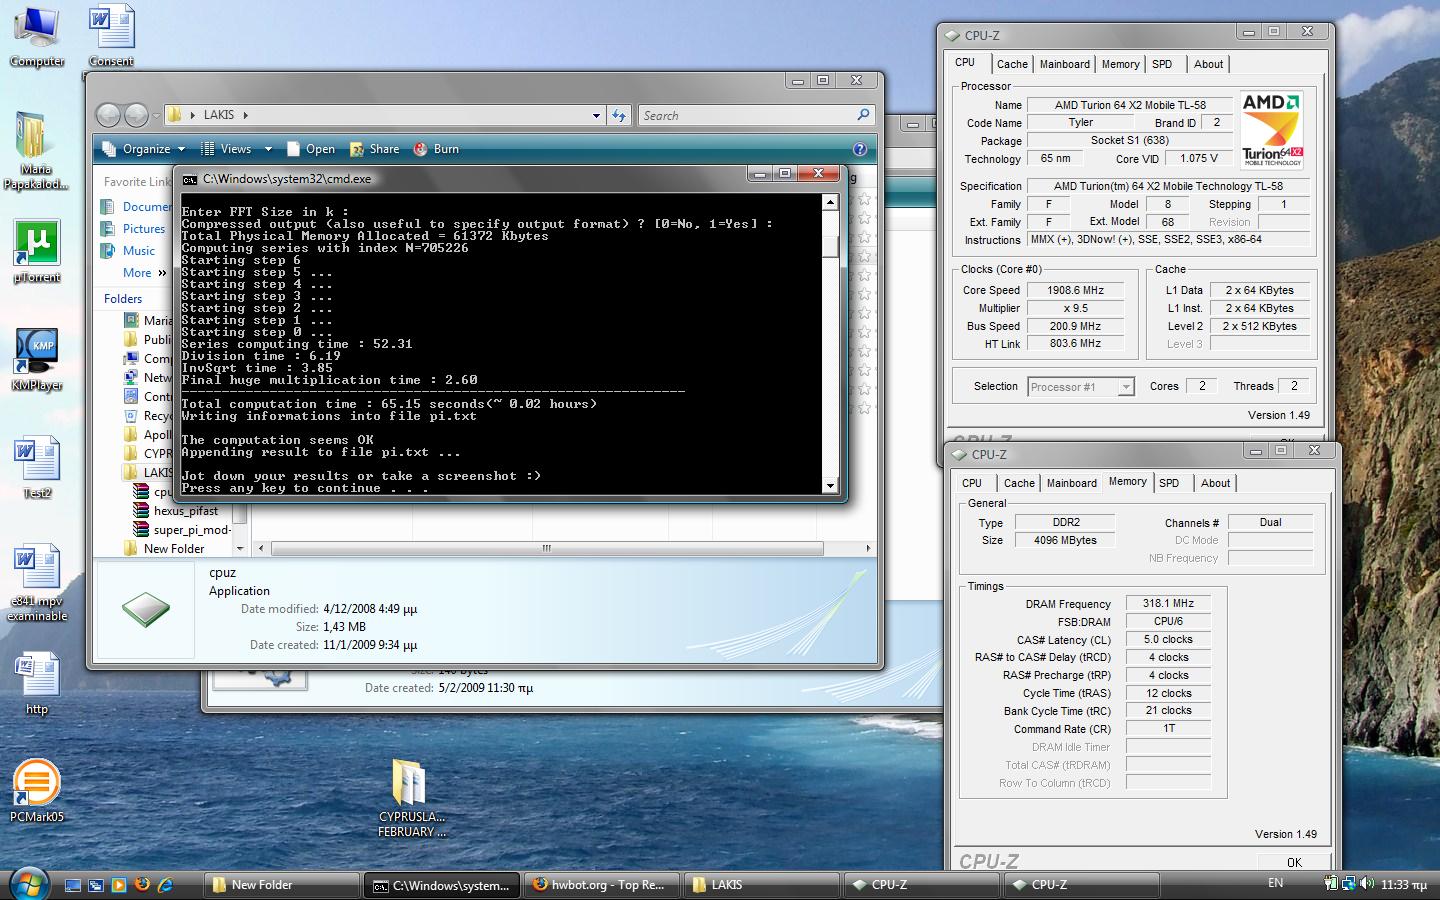This screenshot has width=1440, height=900.
Task: Switch to SPD tab in upper CPU-Z
Action: (1162, 64)
